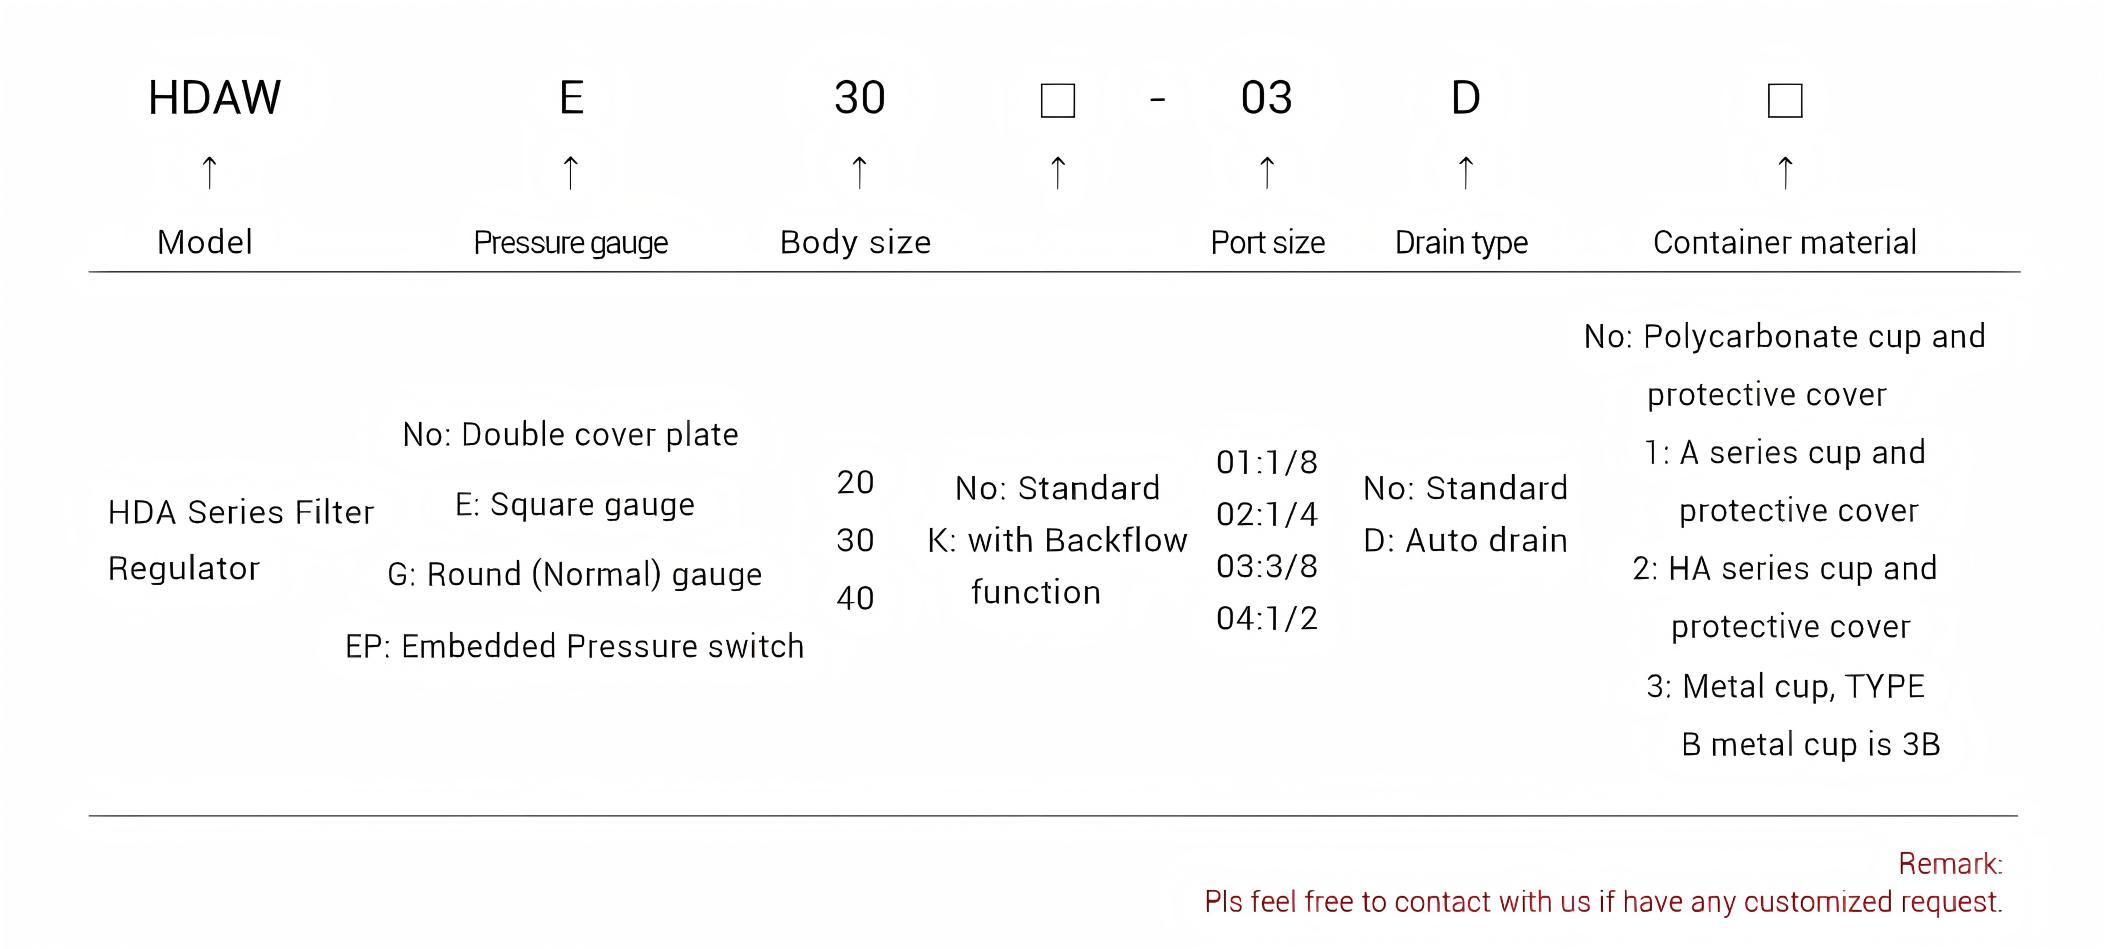Click the arrow under the box beside 30
The height and width of the screenshot is (949, 2104).
pyautogui.click(x=1057, y=173)
